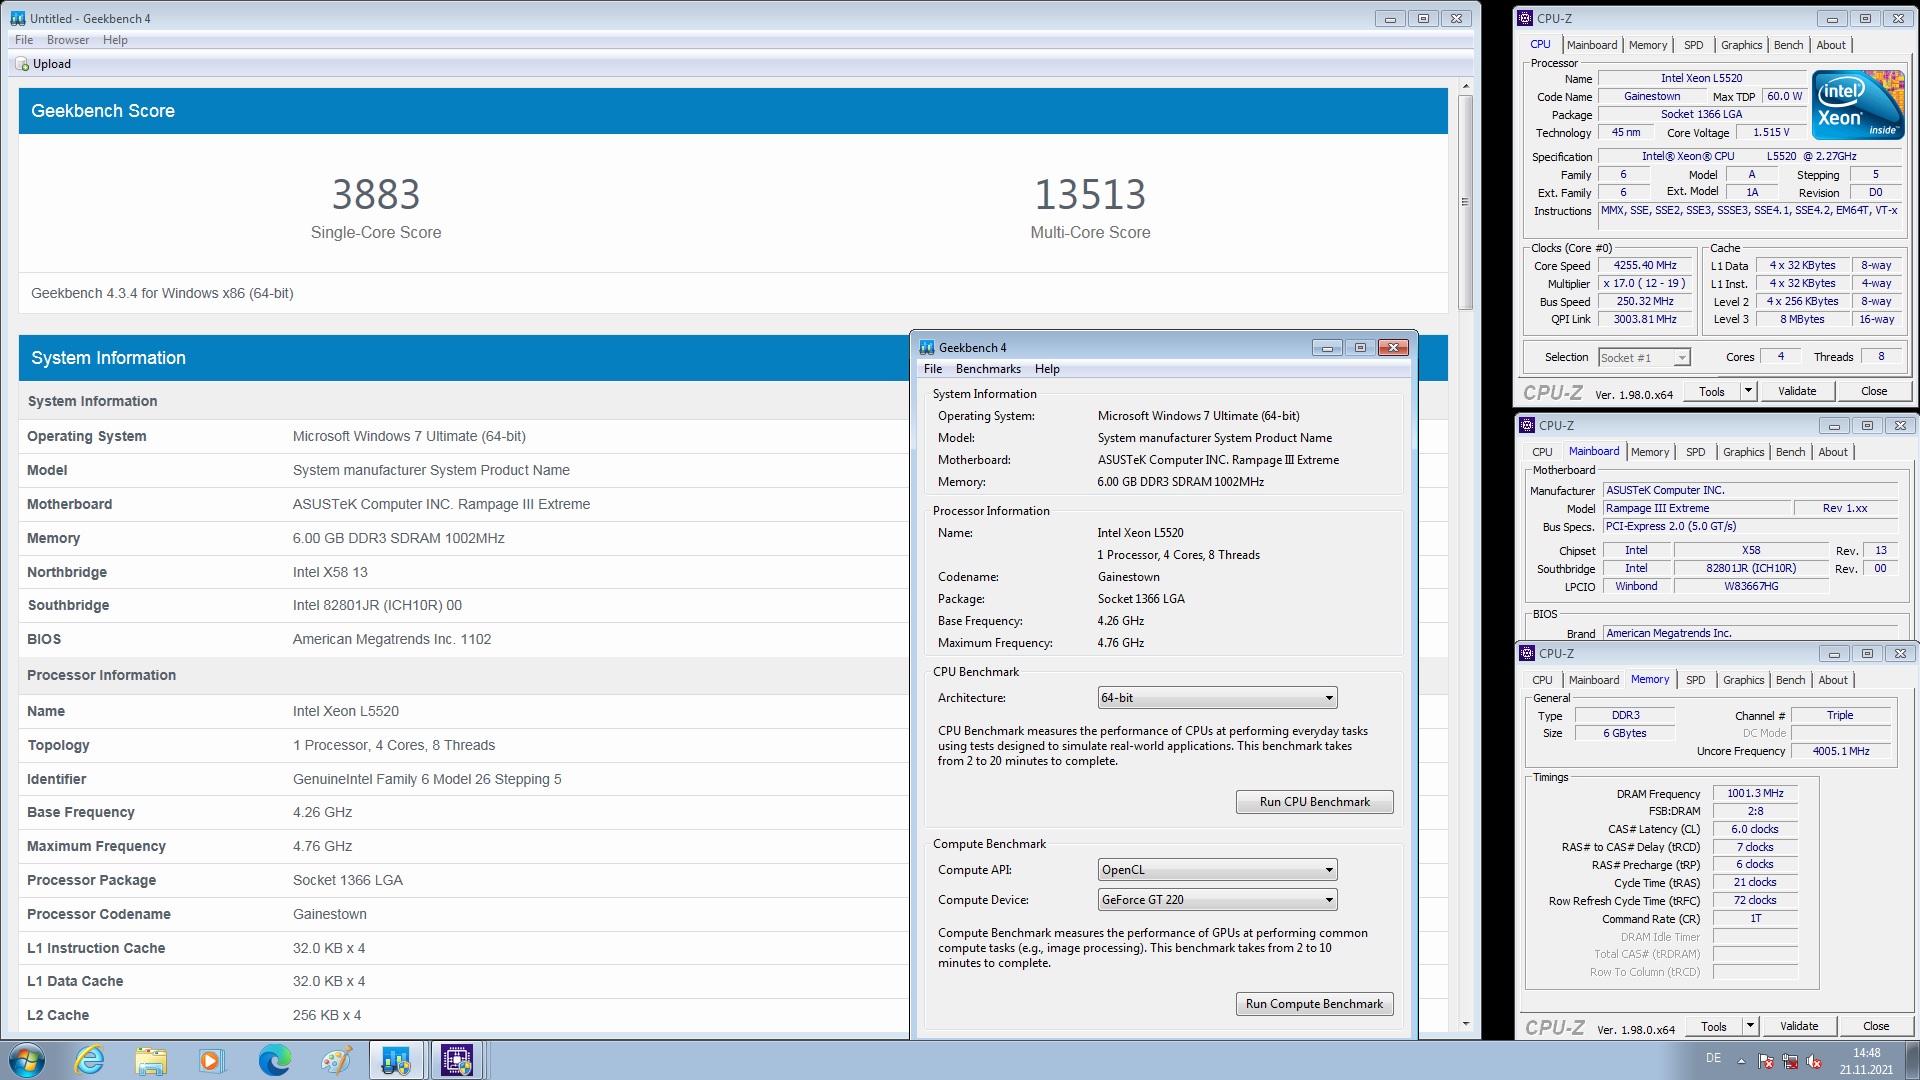Click Geekbench vertical scrollbar thumb
This screenshot has height=1080, width=1920.
pyautogui.click(x=1465, y=202)
